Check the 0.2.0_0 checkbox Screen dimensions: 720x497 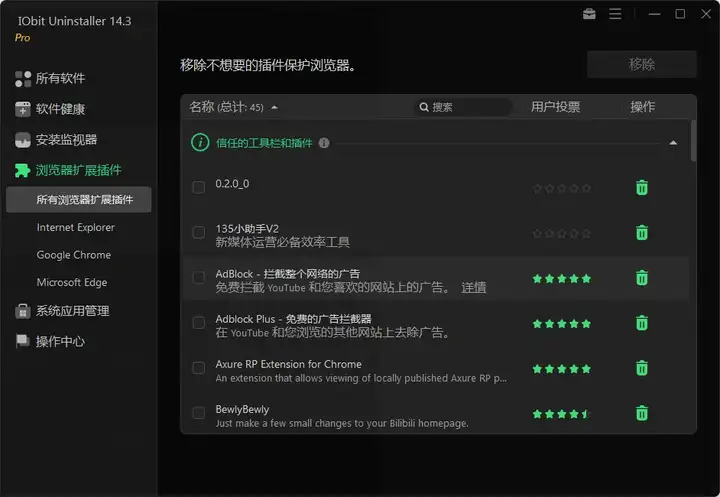point(198,187)
